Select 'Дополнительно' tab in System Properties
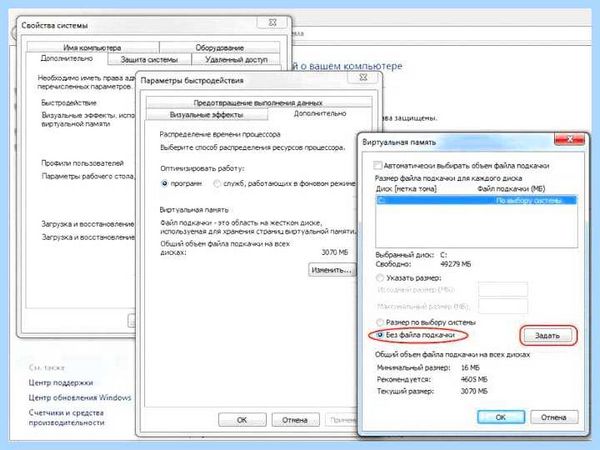Viewport: 600px width, 450px height. click(x=67, y=58)
